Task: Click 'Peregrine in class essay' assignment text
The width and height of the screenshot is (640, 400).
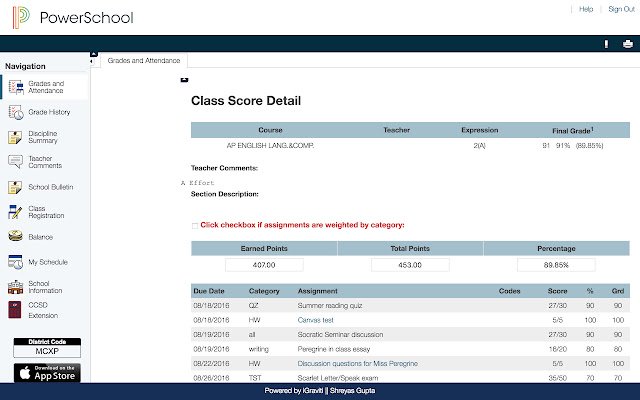Action: (334, 349)
